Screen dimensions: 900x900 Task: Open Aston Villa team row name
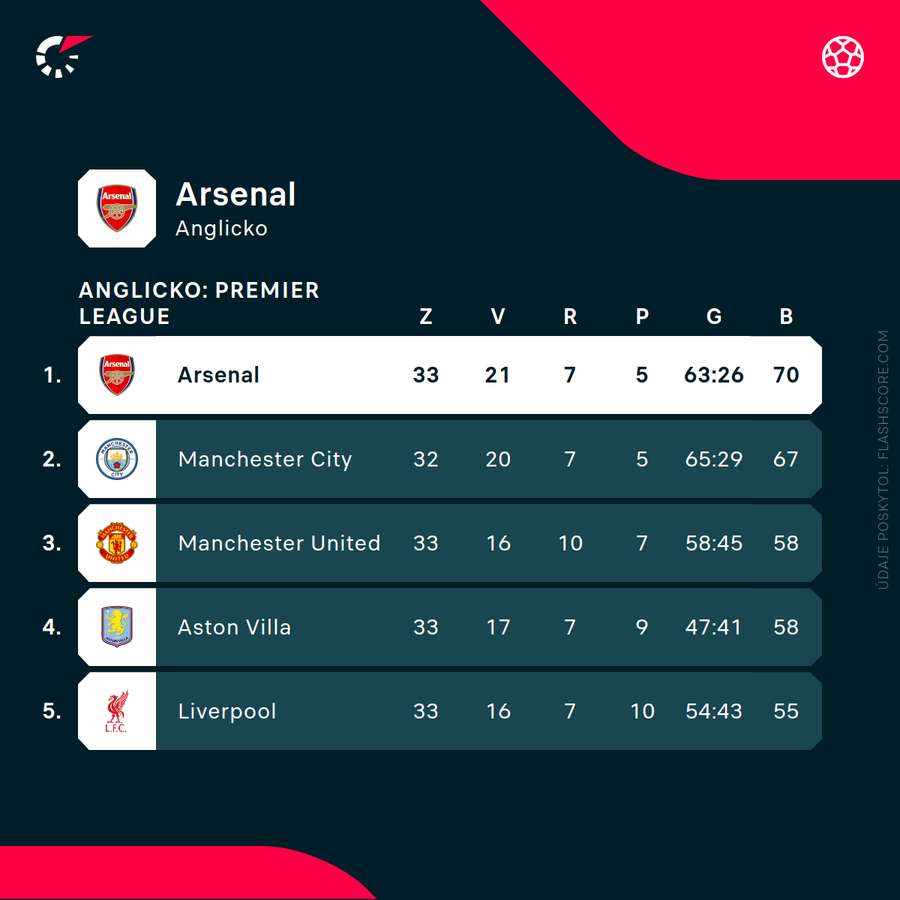coord(234,627)
